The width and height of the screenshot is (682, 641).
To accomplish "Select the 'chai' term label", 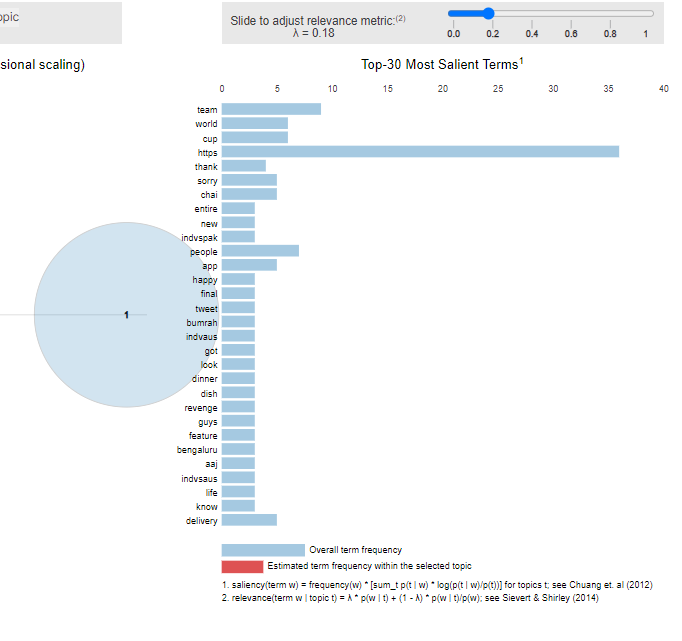I will tap(208, 195).
